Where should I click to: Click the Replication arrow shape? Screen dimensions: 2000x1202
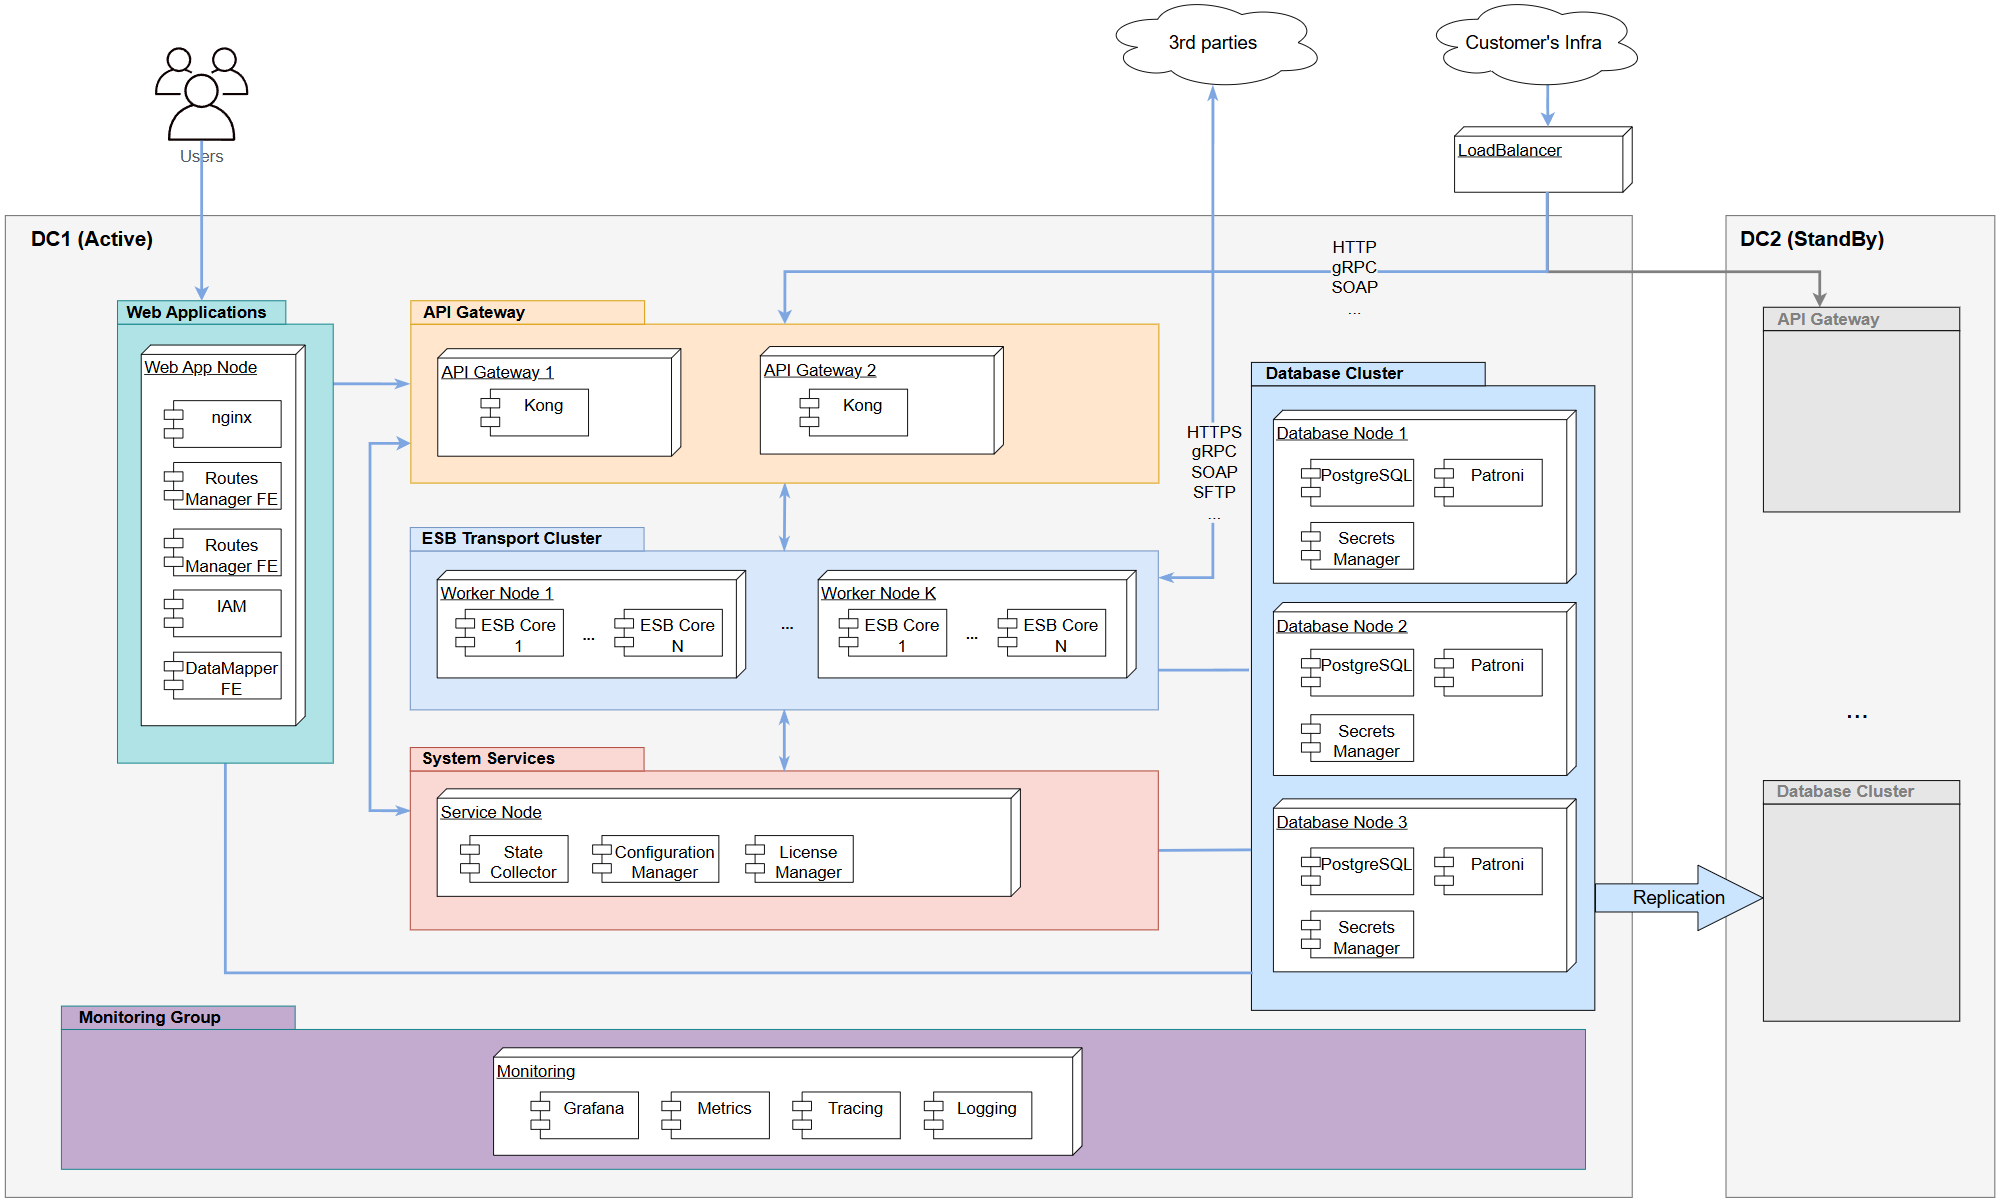click(1678, 897)
